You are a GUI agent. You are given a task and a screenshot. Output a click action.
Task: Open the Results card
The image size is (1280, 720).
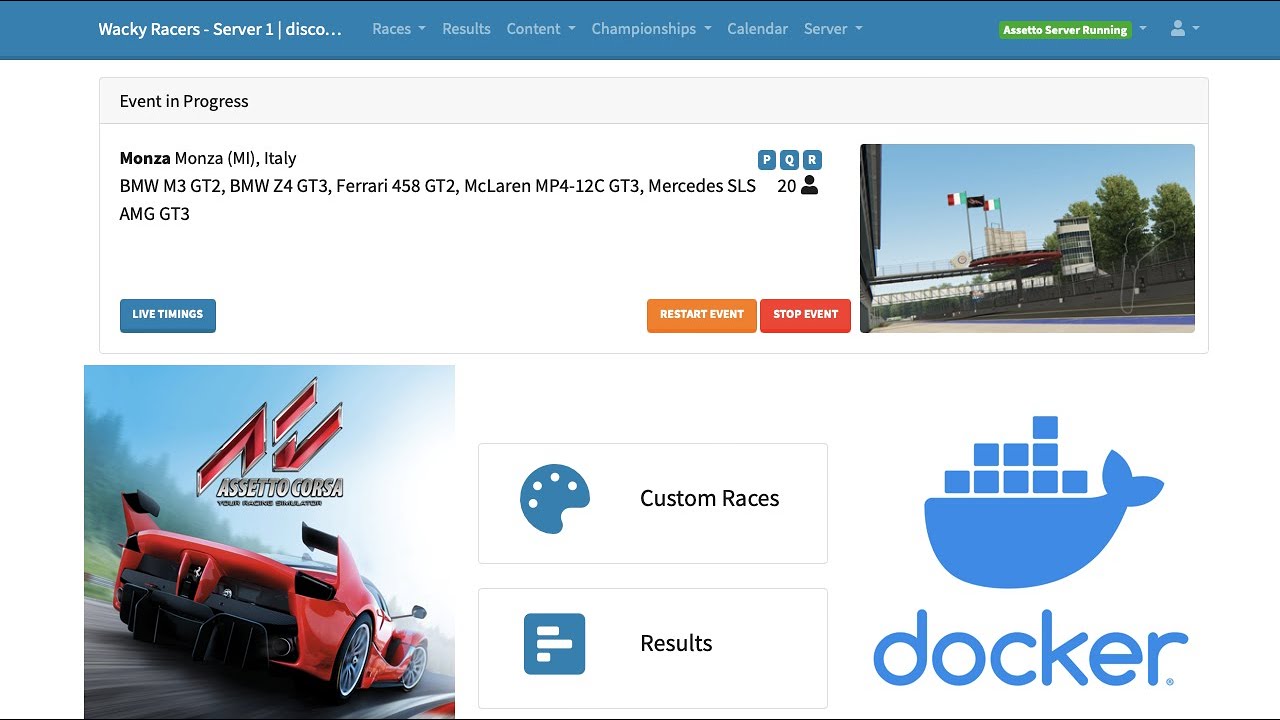(653, 648)
